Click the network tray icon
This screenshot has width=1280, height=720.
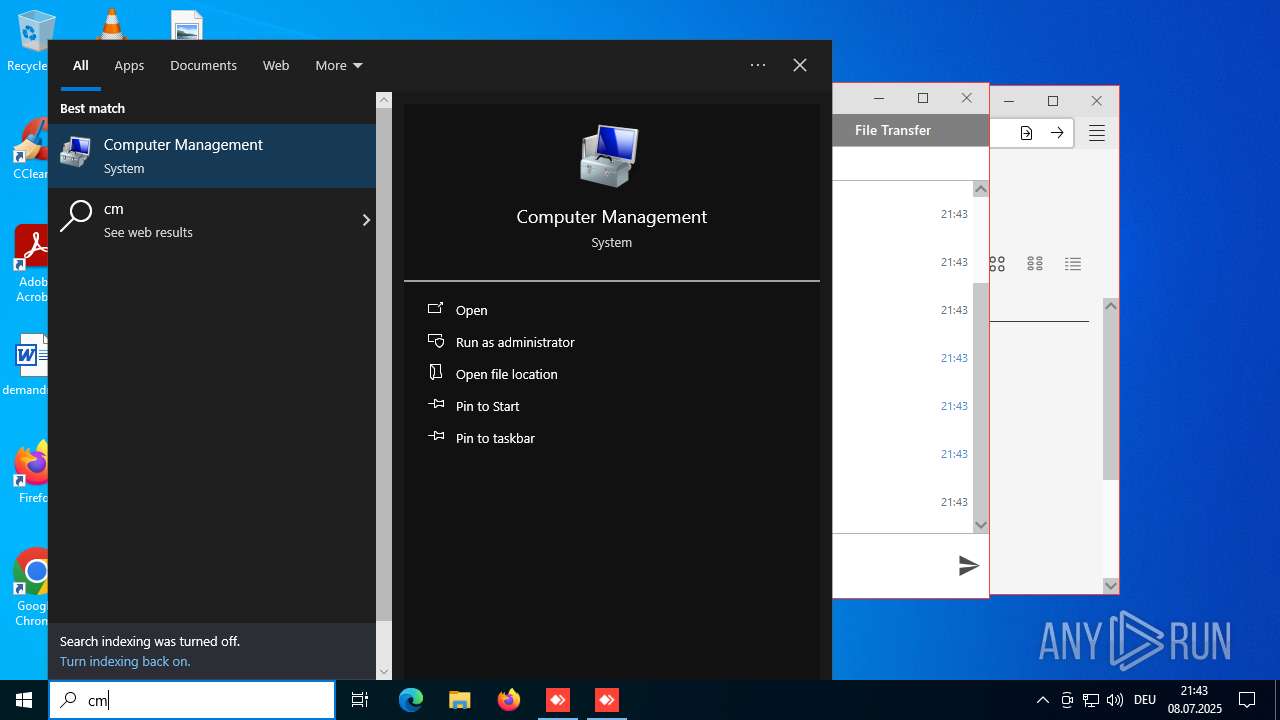click(x=1091, y=700)
